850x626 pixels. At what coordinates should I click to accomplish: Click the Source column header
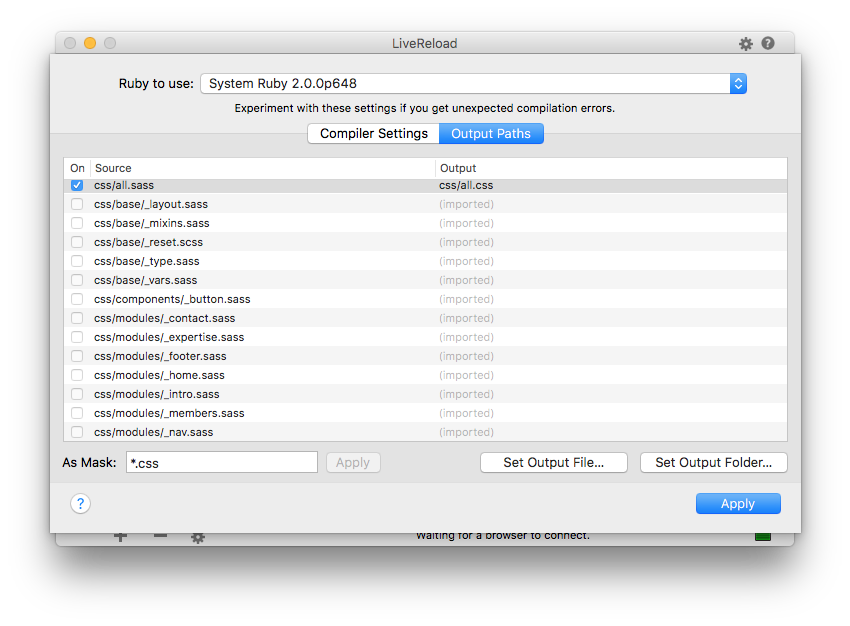click(263, 168)
